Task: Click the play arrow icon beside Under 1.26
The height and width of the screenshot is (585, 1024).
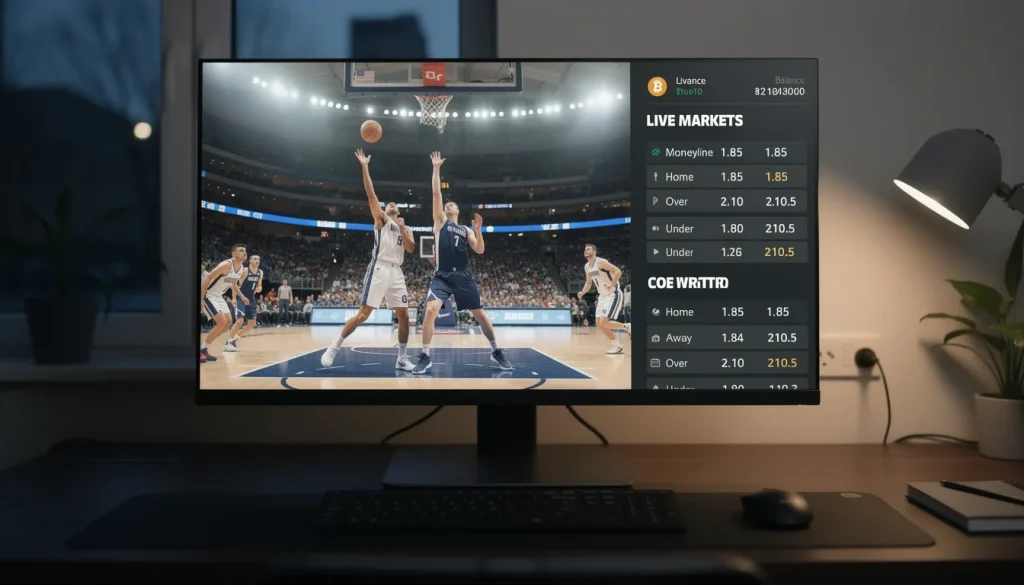Action: 656,252
